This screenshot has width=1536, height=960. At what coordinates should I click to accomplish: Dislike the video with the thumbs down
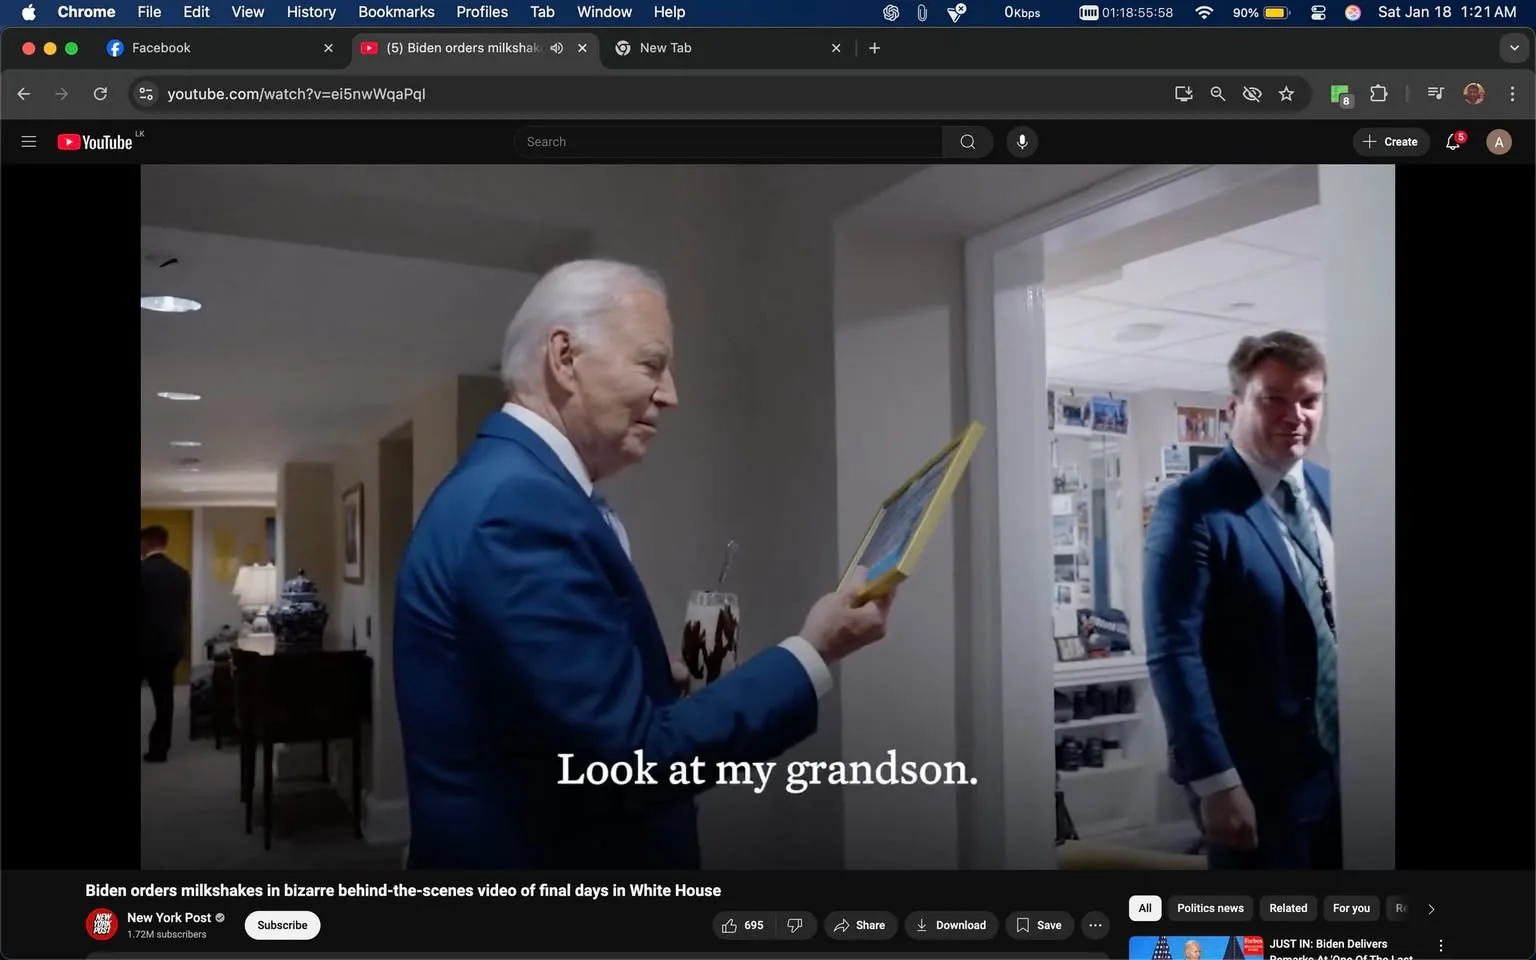click(795, 925)
